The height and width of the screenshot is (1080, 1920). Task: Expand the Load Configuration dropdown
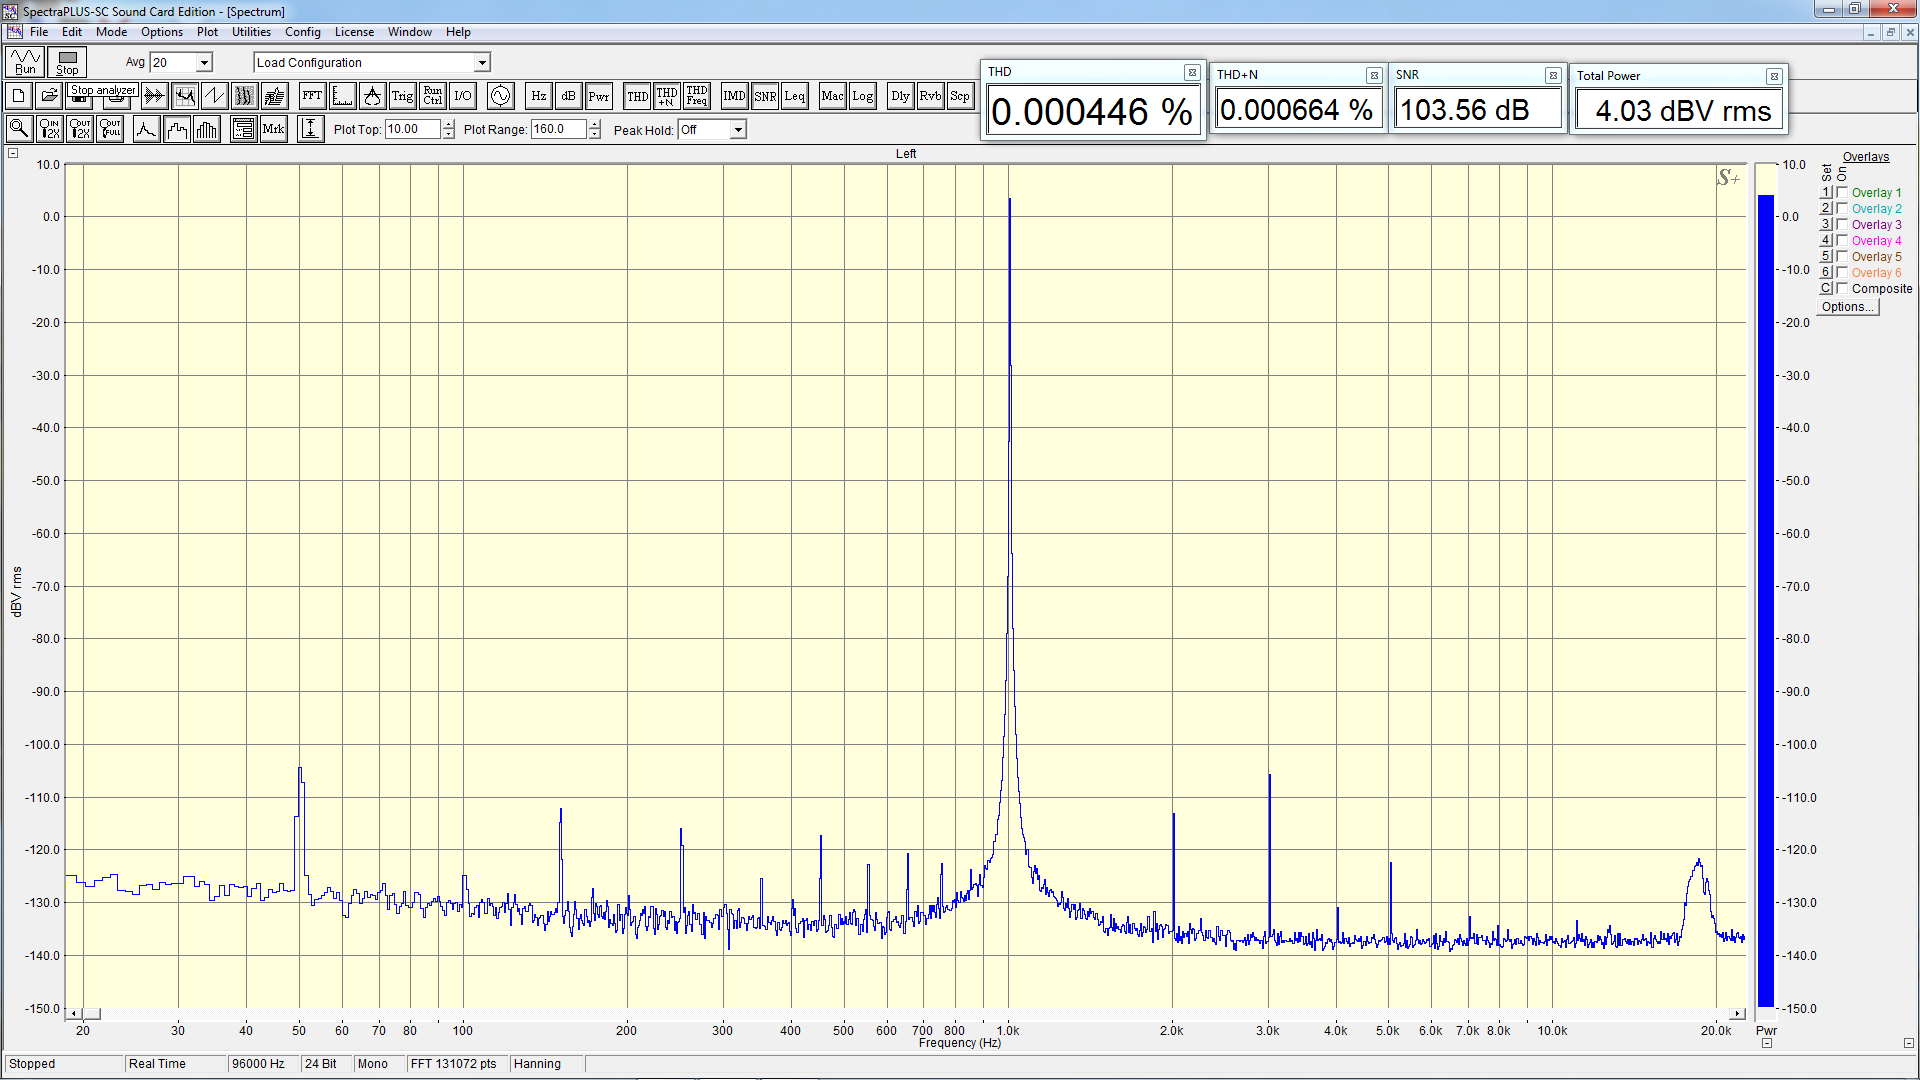click(482, 63)
